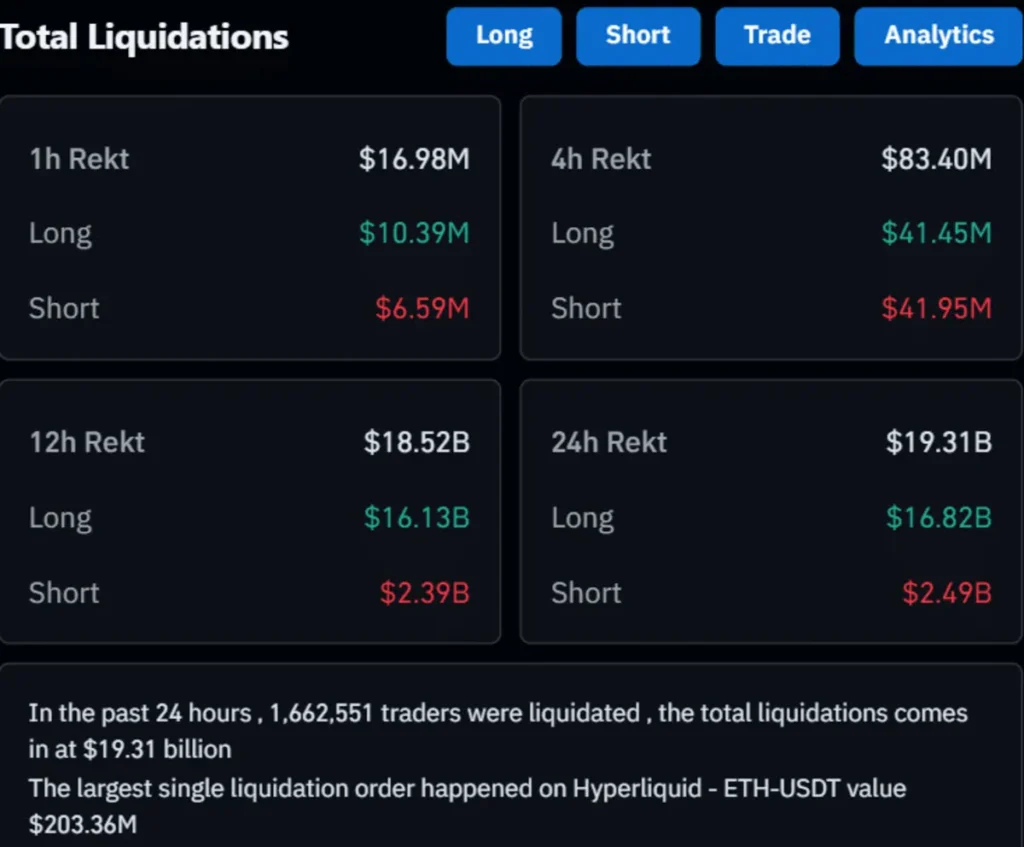Click the 4h Rekt card

(772, 225)
